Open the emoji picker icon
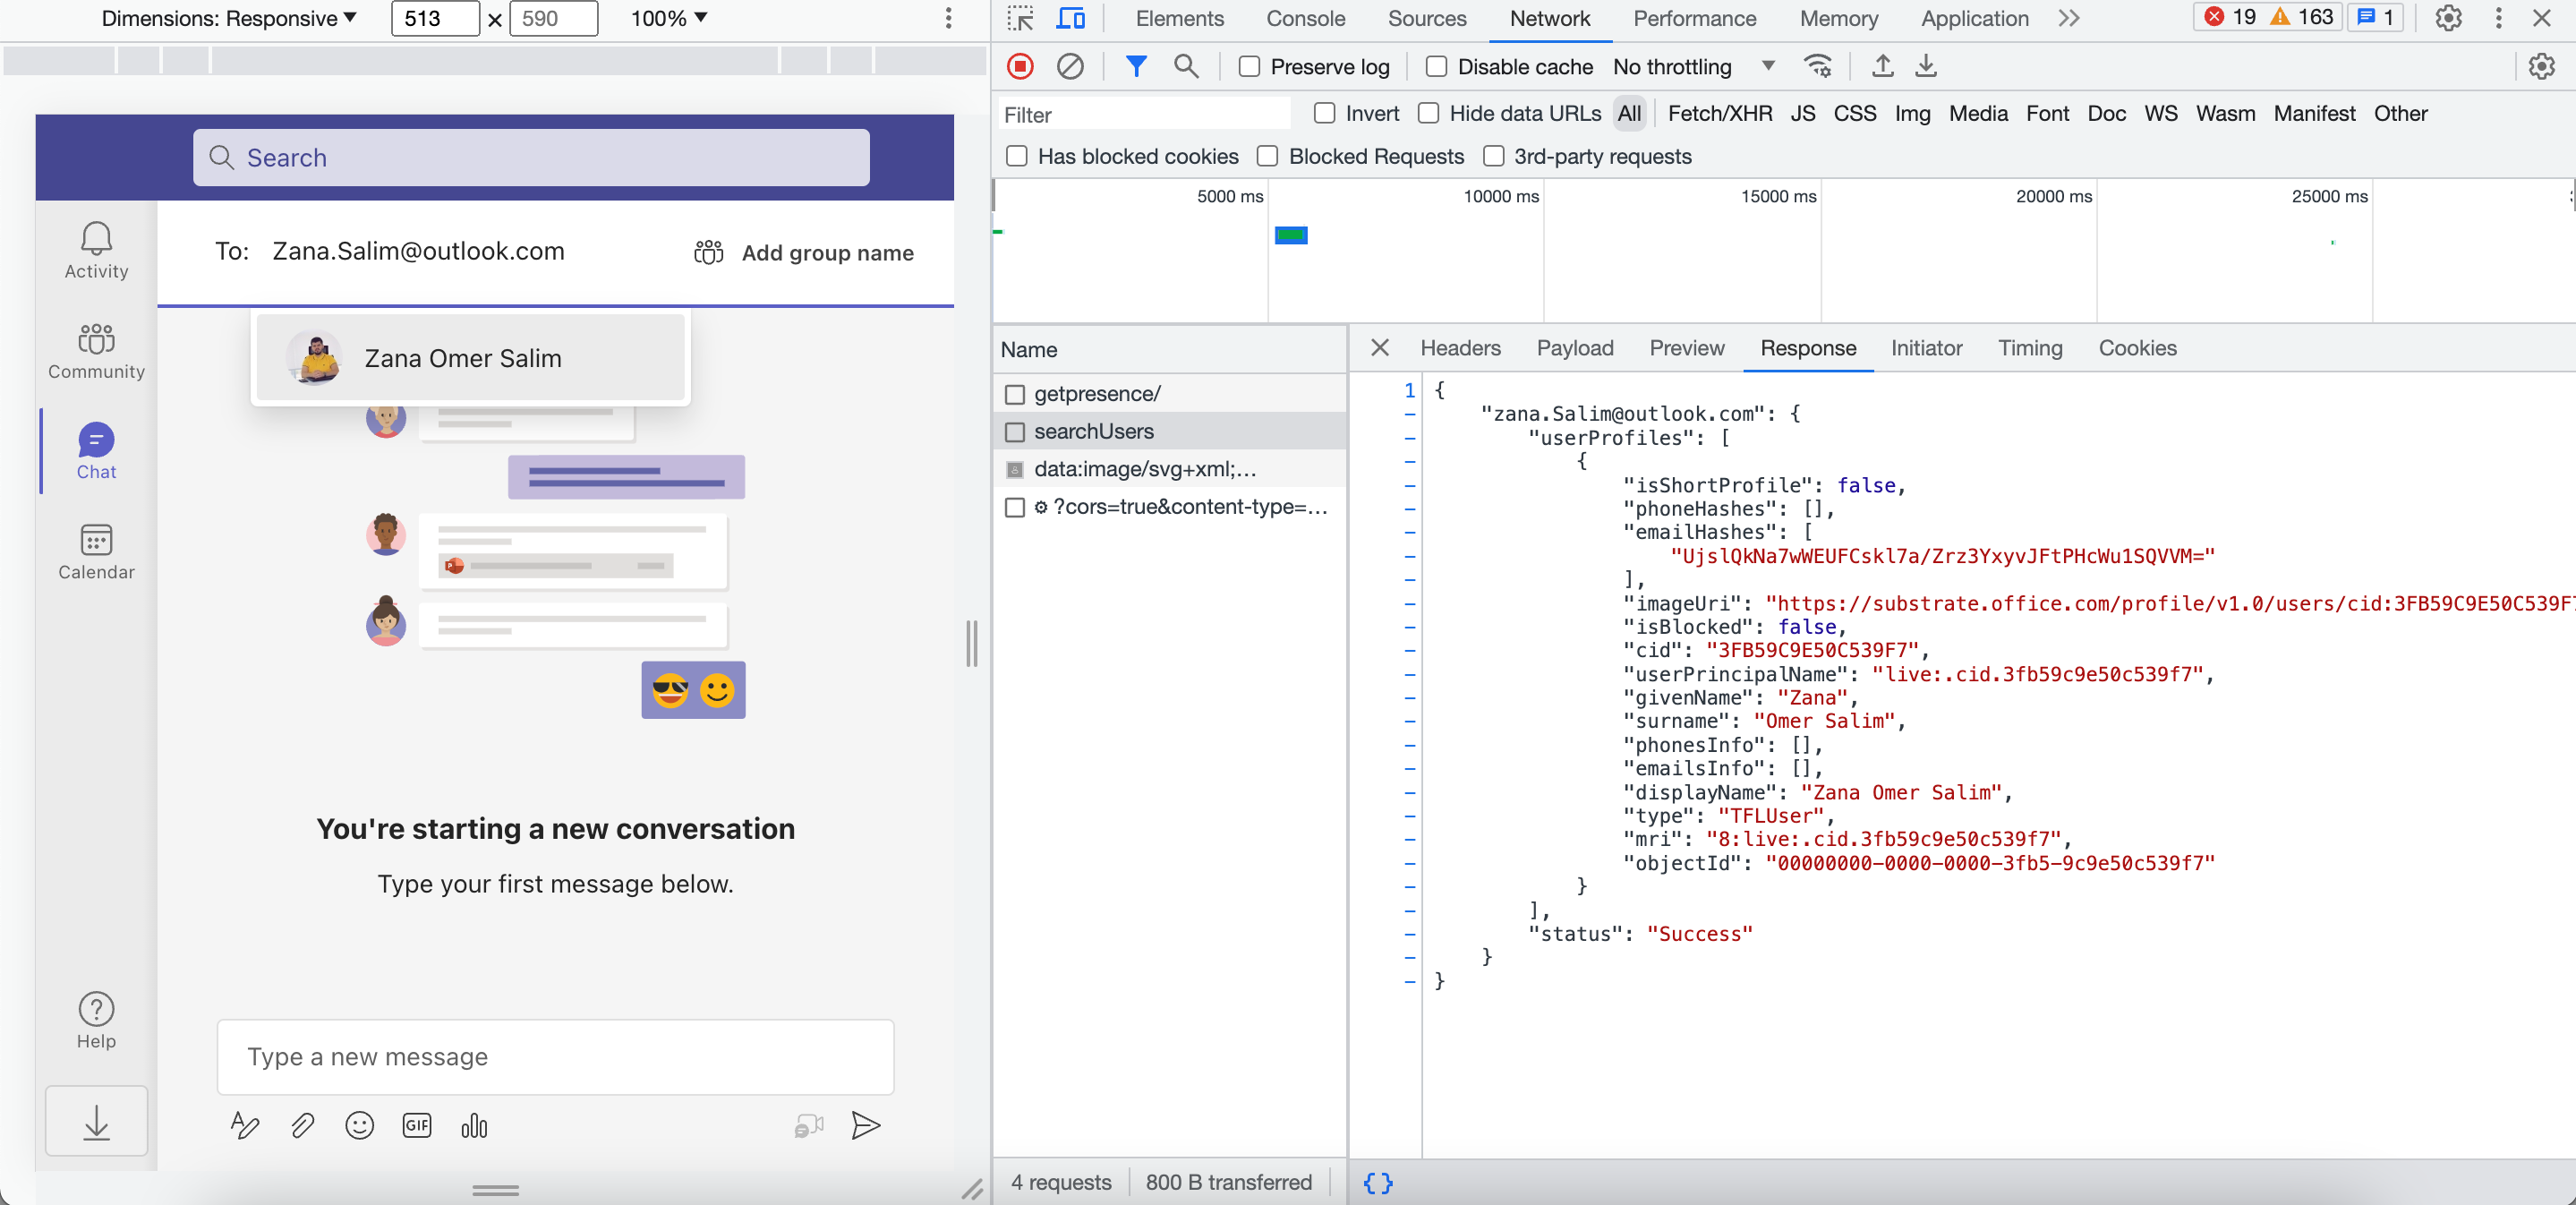 pyautogui.click(x=359, y=1125)
